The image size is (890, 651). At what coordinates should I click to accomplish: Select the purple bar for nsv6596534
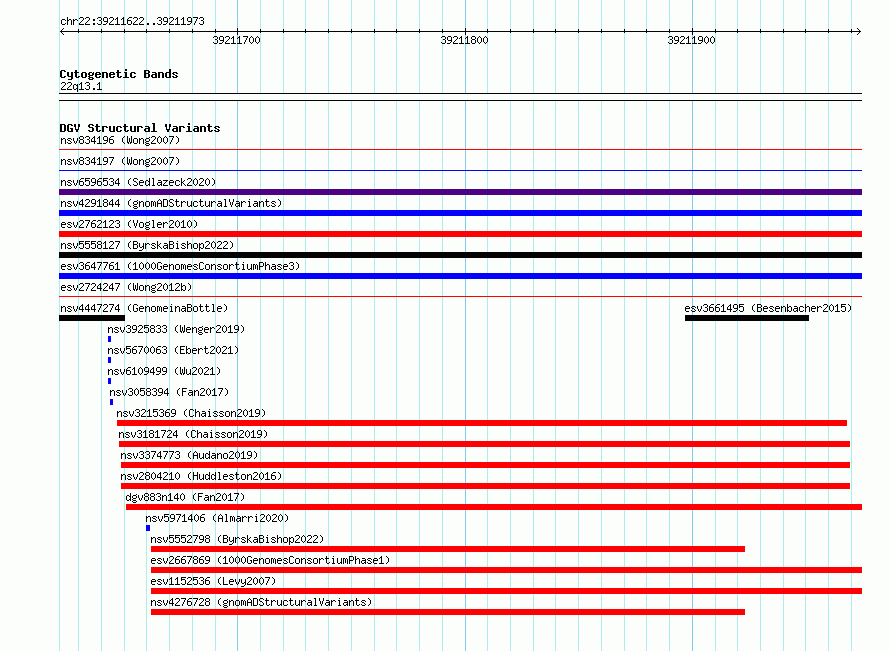point(460,192)
